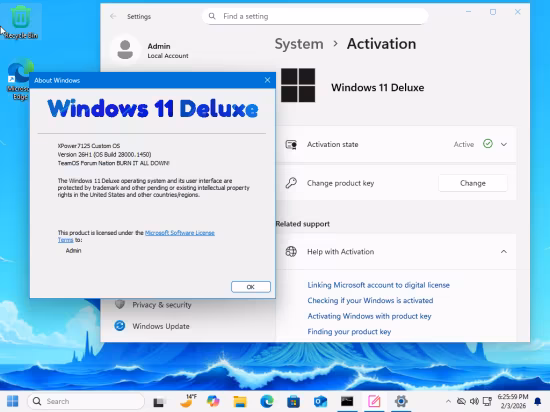Click the network icon in system tray

click(487, 401)
